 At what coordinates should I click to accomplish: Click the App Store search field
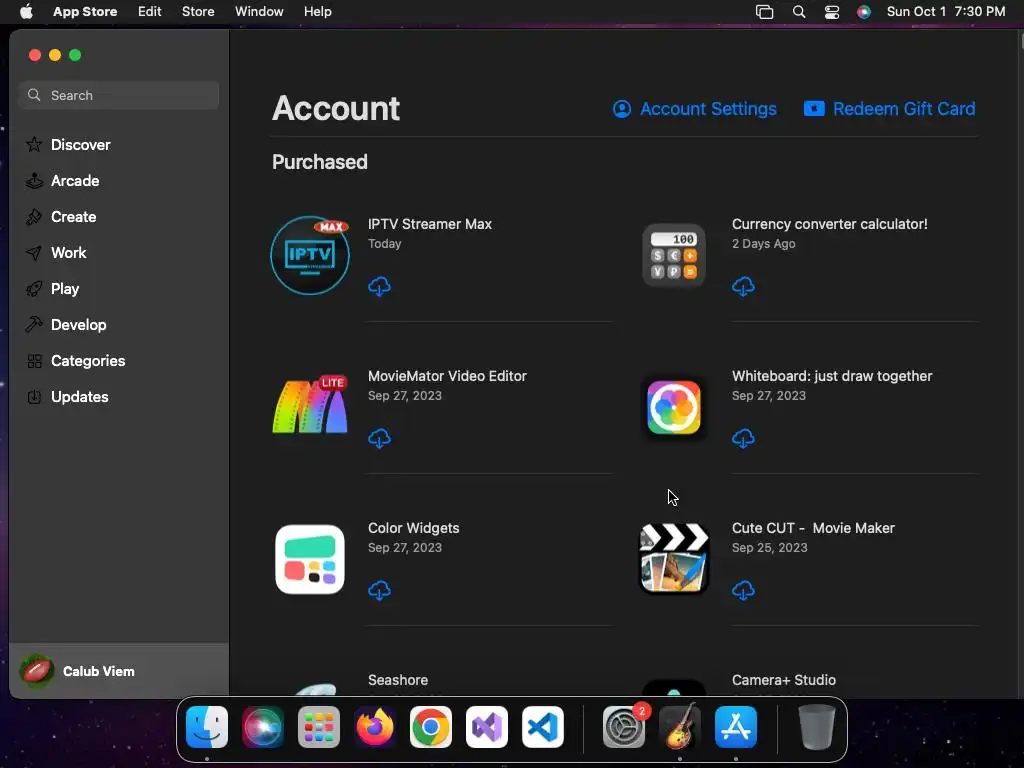pyautogui.click(x=119, y=95)
